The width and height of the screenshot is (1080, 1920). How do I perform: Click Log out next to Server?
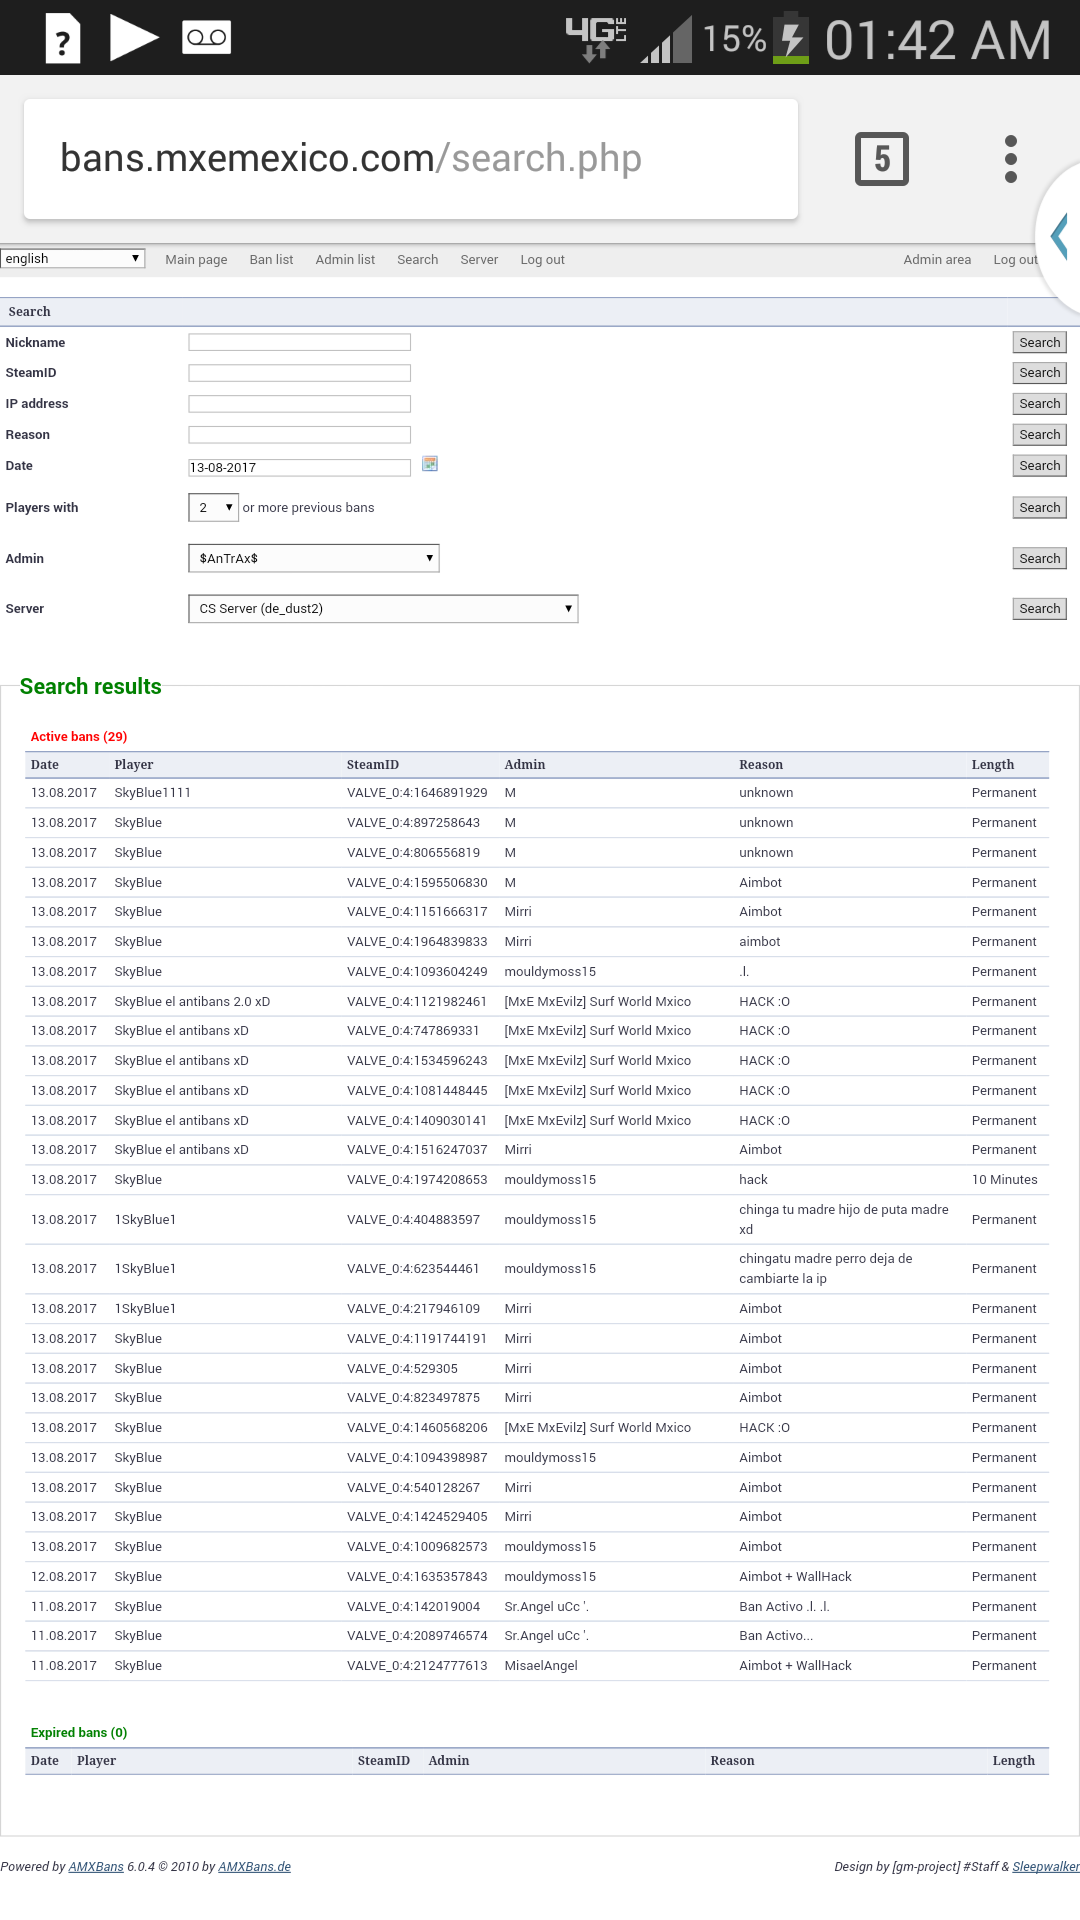tap(542, 260)
